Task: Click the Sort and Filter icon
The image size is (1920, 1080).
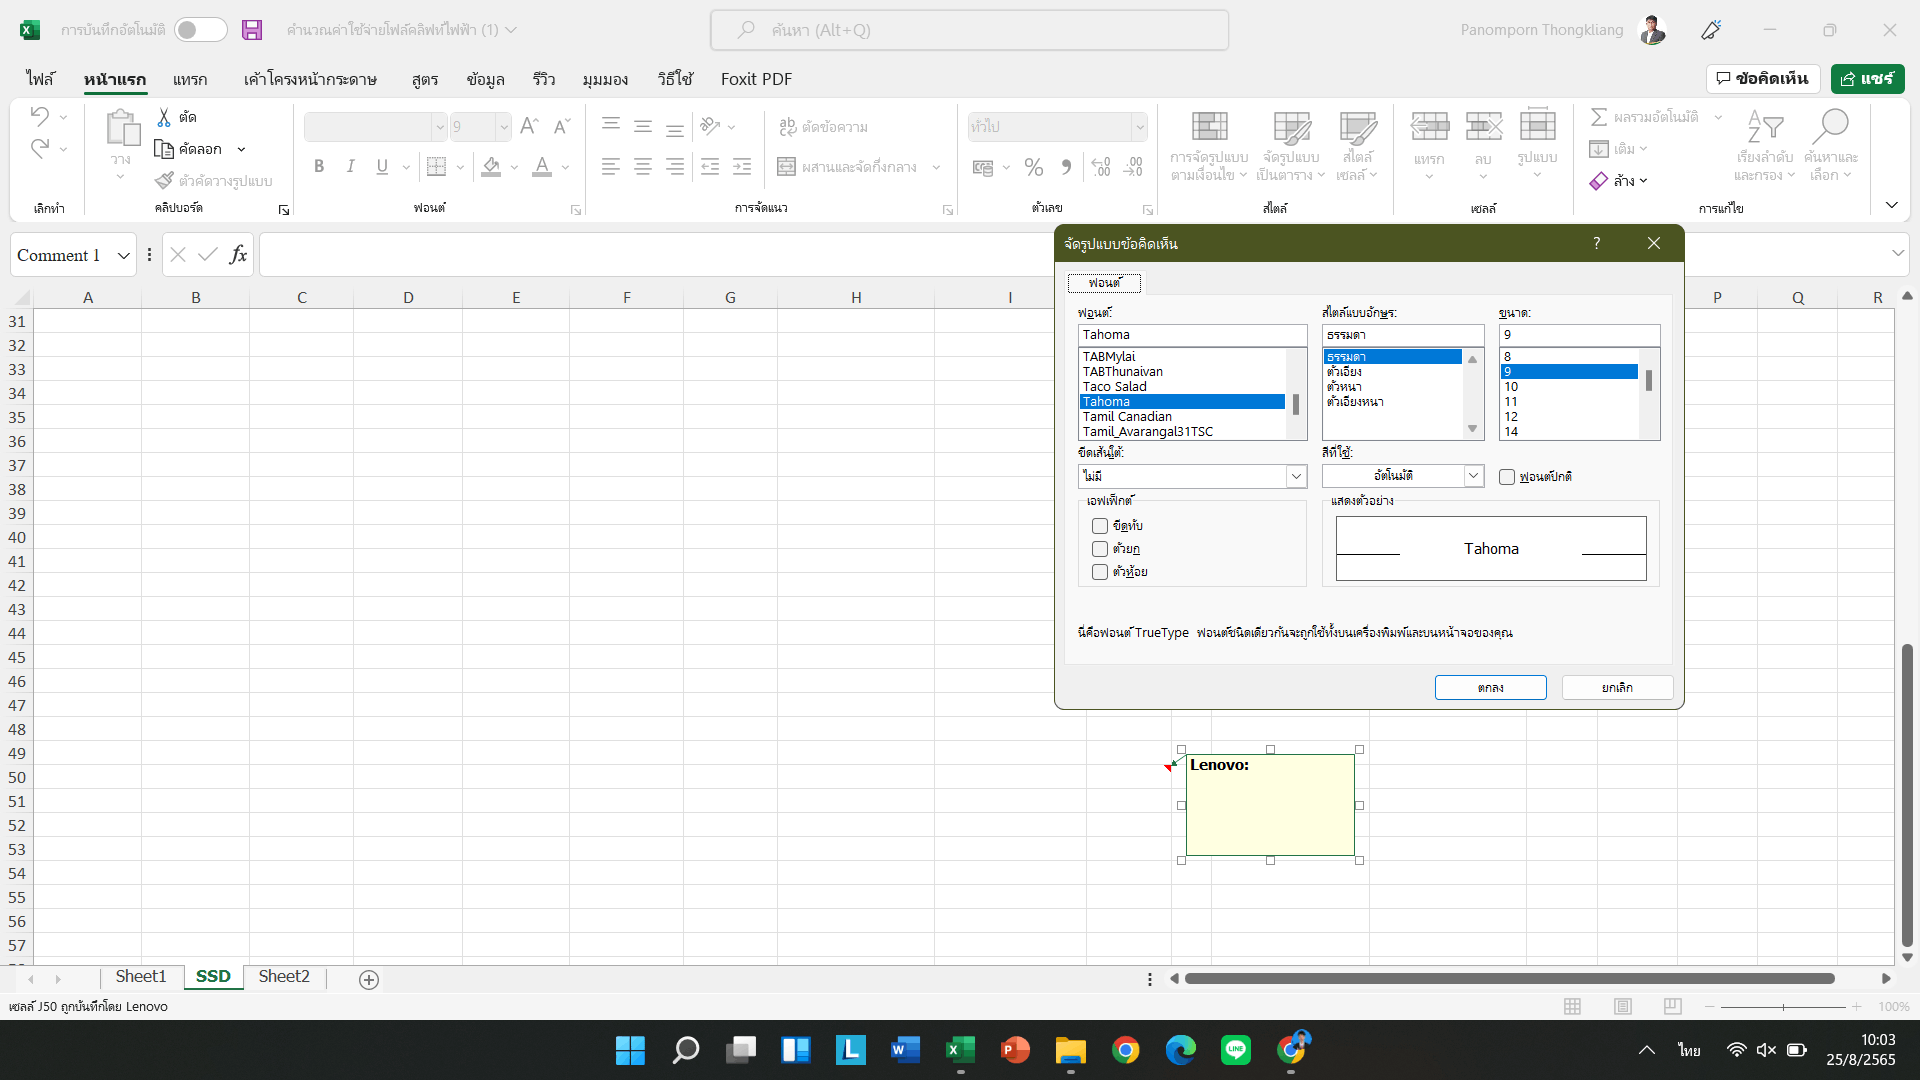Action: (x=1765, y=128)
